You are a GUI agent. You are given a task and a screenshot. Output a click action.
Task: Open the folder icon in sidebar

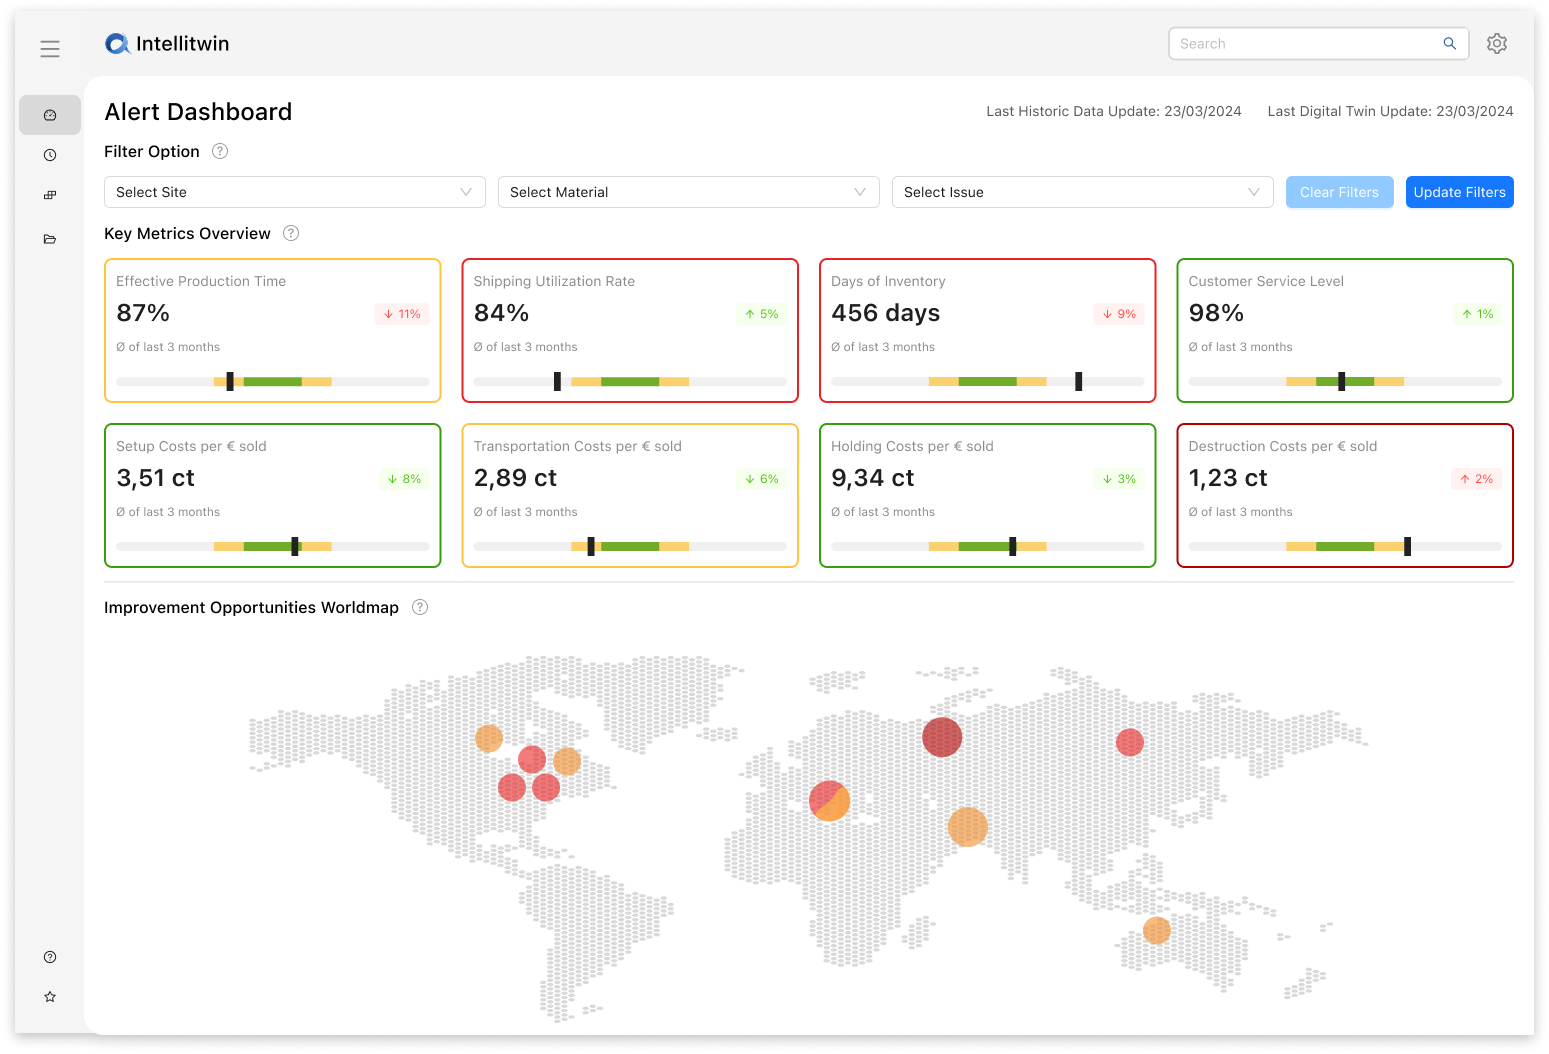50,239
